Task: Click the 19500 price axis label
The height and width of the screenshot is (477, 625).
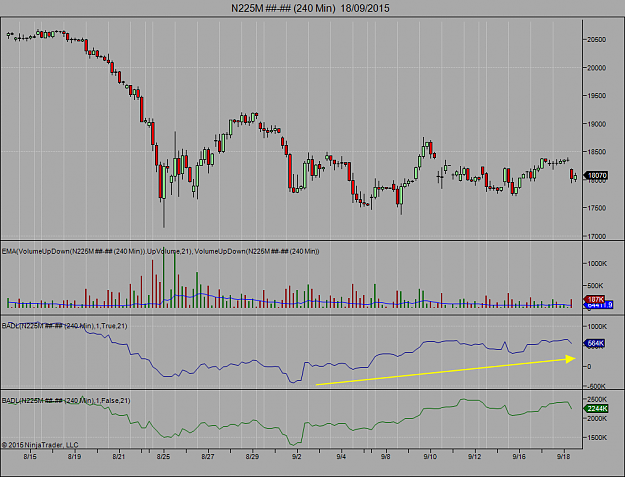Action: pyautogui.click(x=596, y=96)
